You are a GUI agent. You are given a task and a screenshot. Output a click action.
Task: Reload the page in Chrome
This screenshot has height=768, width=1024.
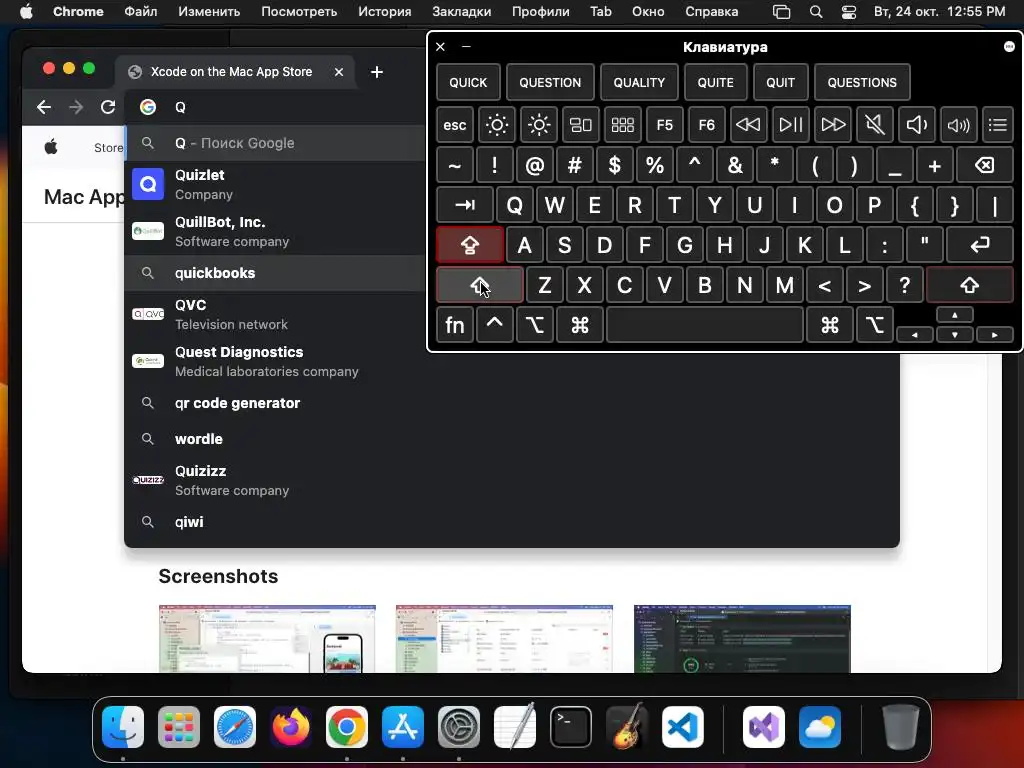click(x=108, y=107)
